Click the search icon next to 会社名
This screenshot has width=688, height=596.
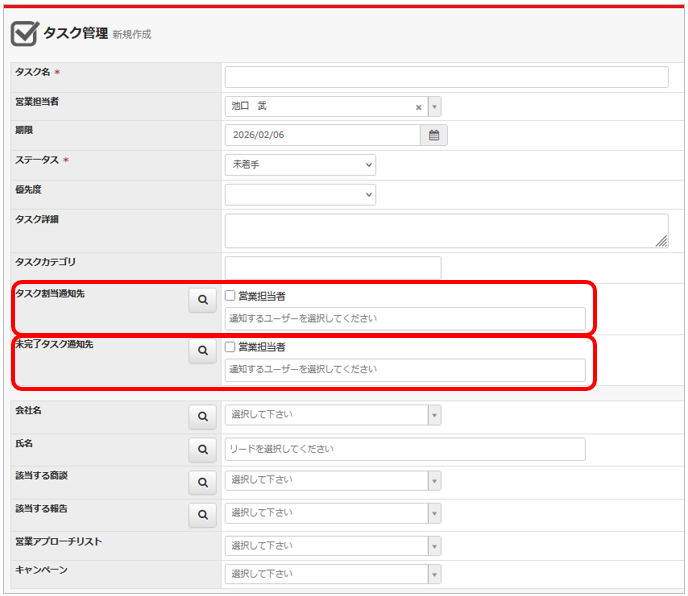point(203,415)
